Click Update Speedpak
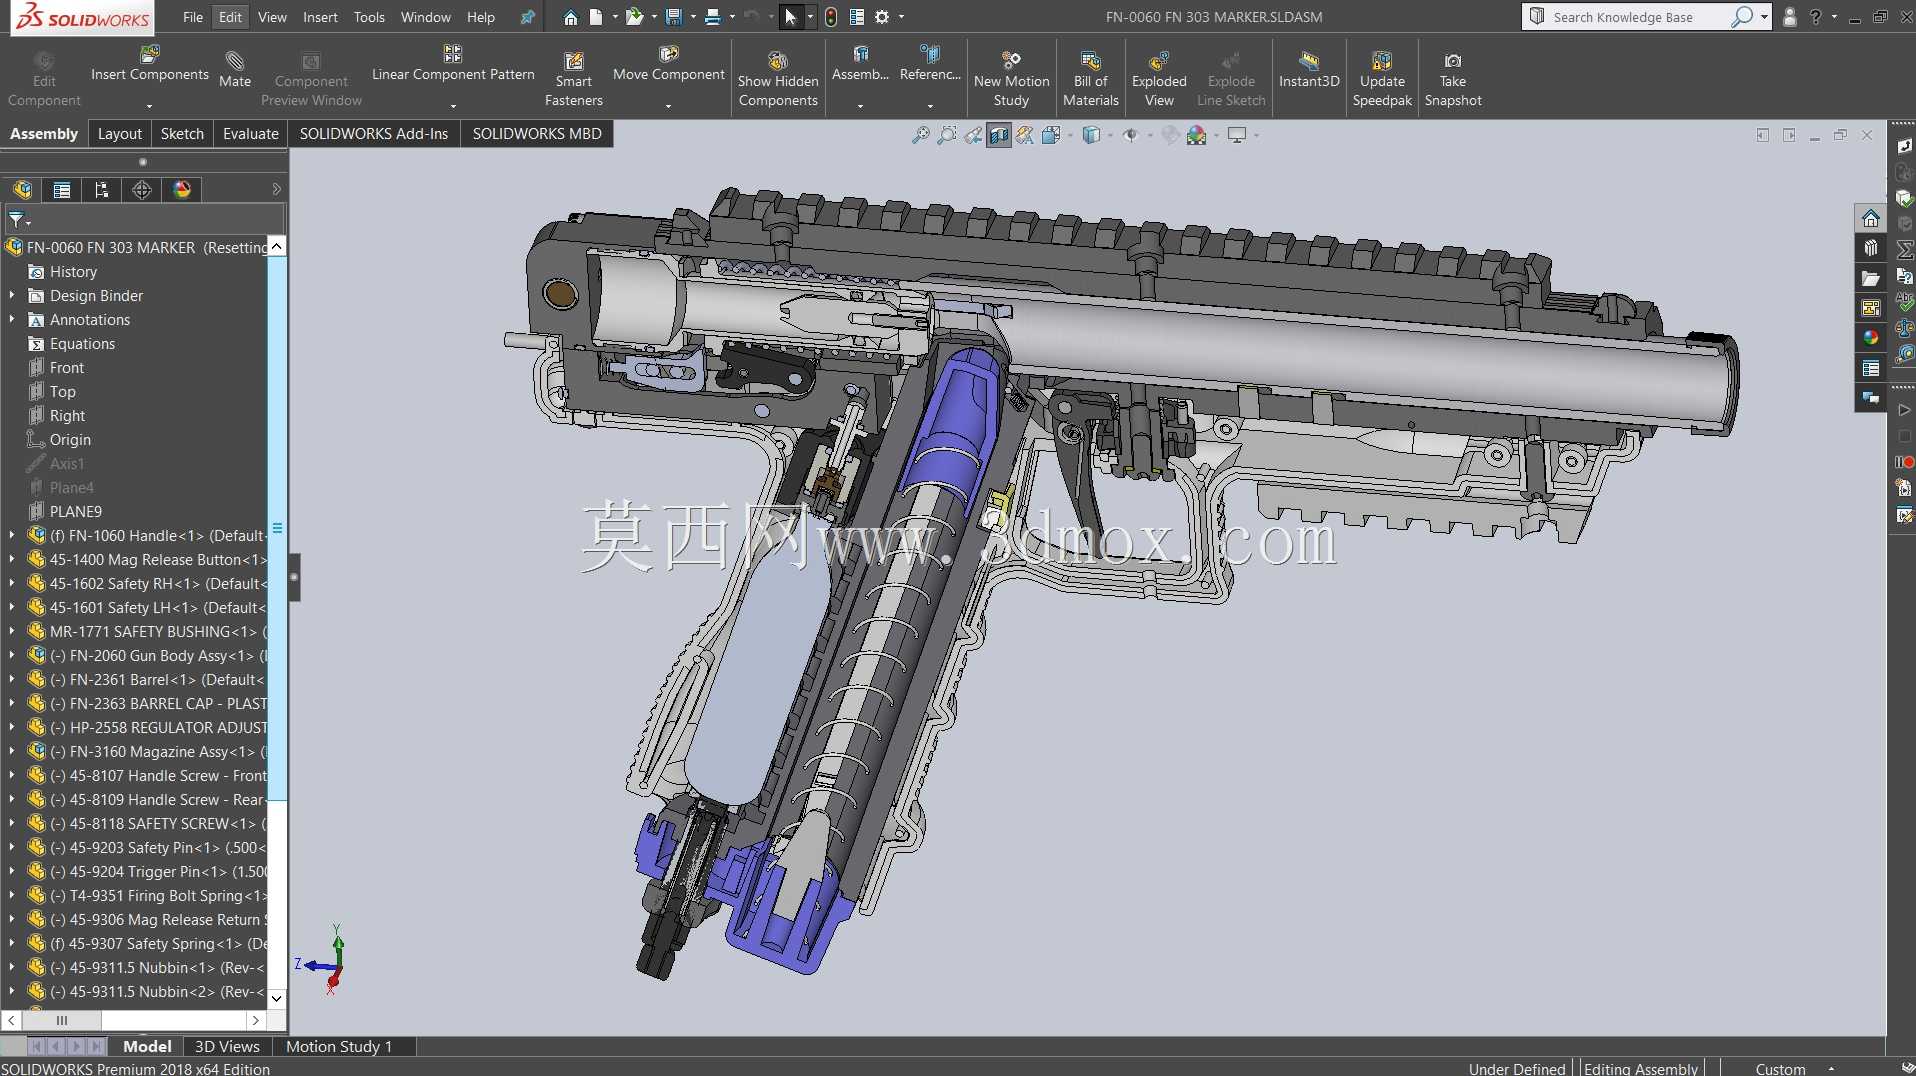The image size is (1916, 1076). [x=1382, y=80]
